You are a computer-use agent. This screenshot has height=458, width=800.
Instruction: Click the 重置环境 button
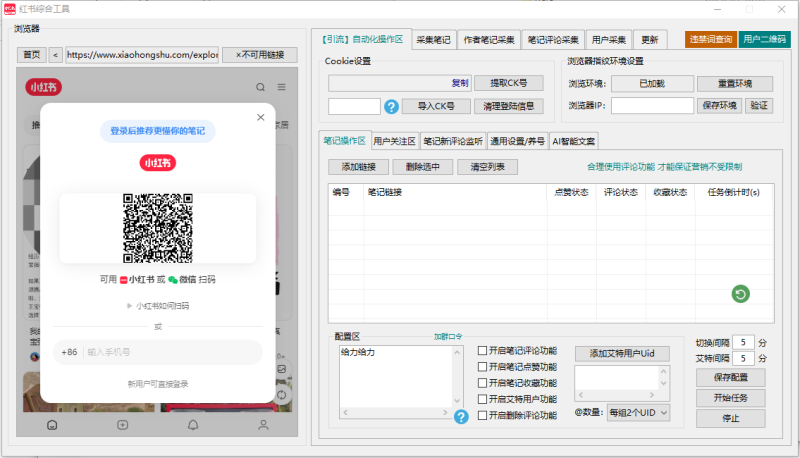pyautogui.click(x=735, y=83)
